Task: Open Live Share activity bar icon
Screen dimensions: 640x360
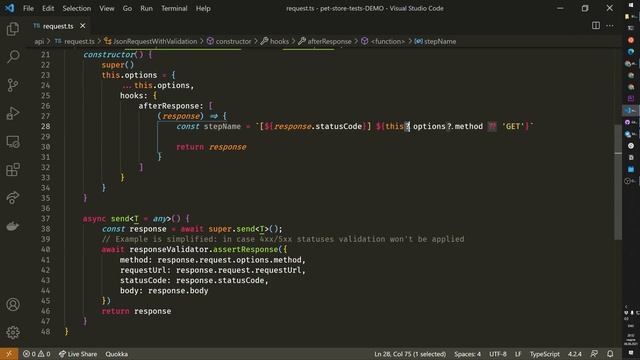Action: pos(13,198)
